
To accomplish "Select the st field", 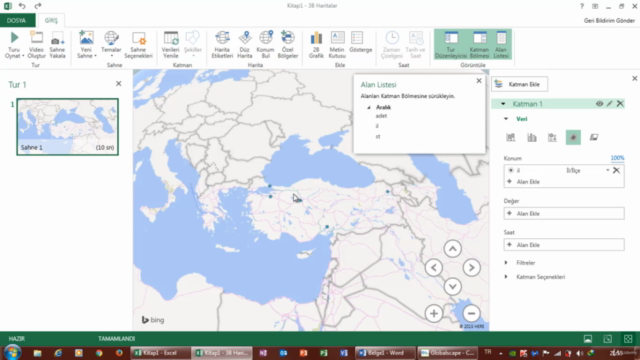I will (x=378, y=137).
